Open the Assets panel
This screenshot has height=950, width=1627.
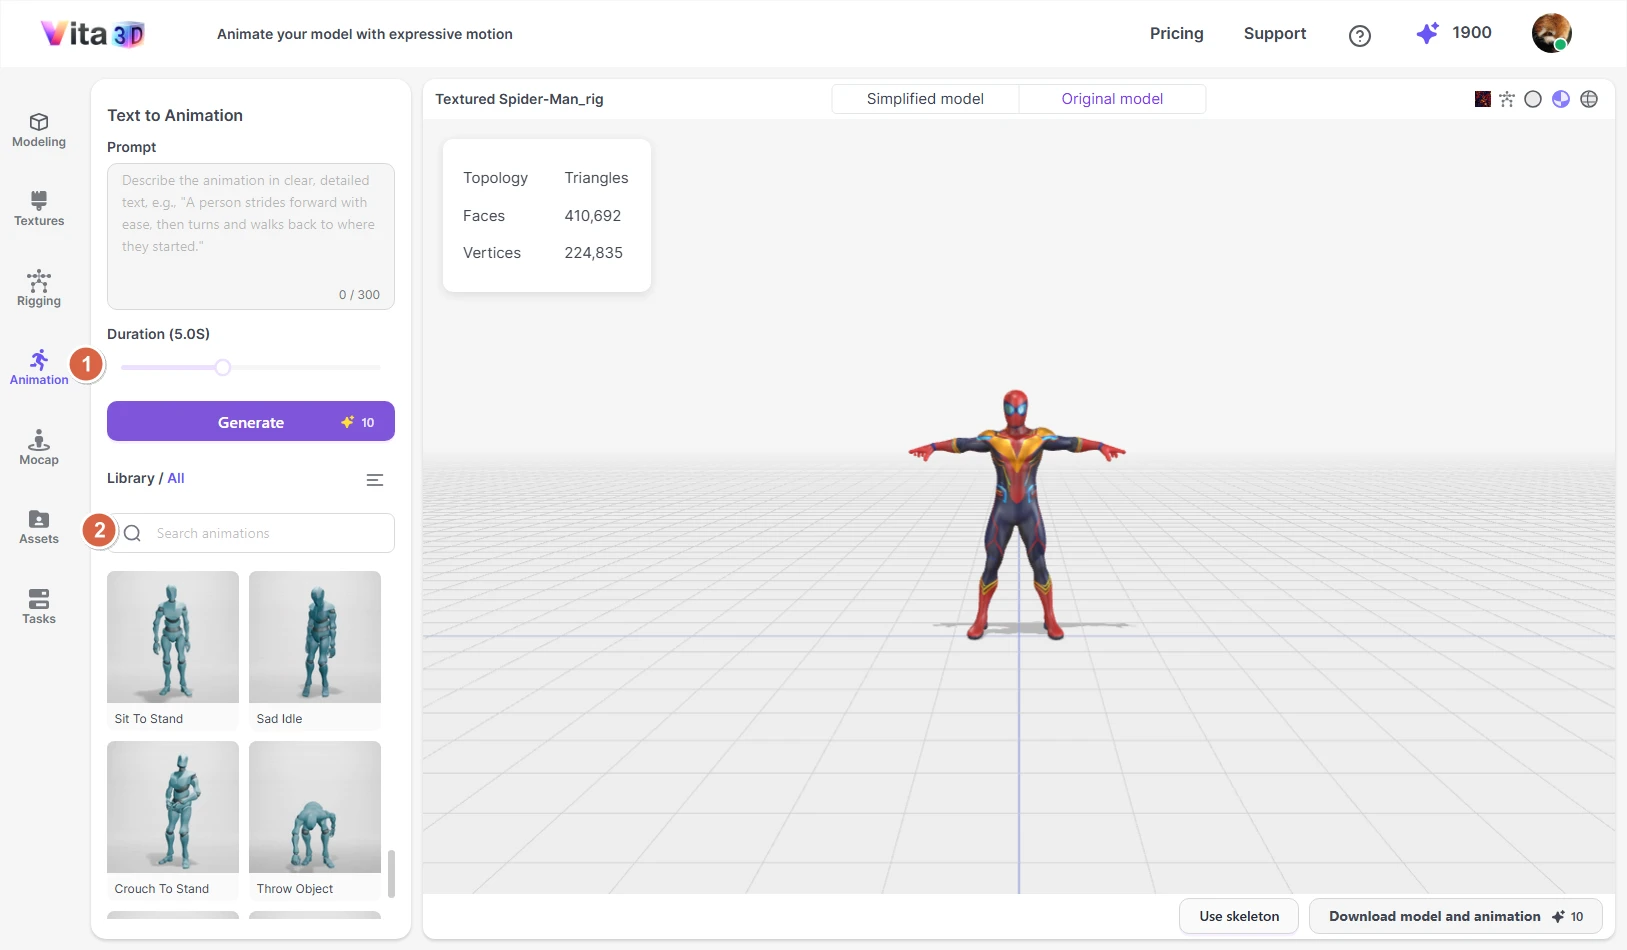(38, 527)
